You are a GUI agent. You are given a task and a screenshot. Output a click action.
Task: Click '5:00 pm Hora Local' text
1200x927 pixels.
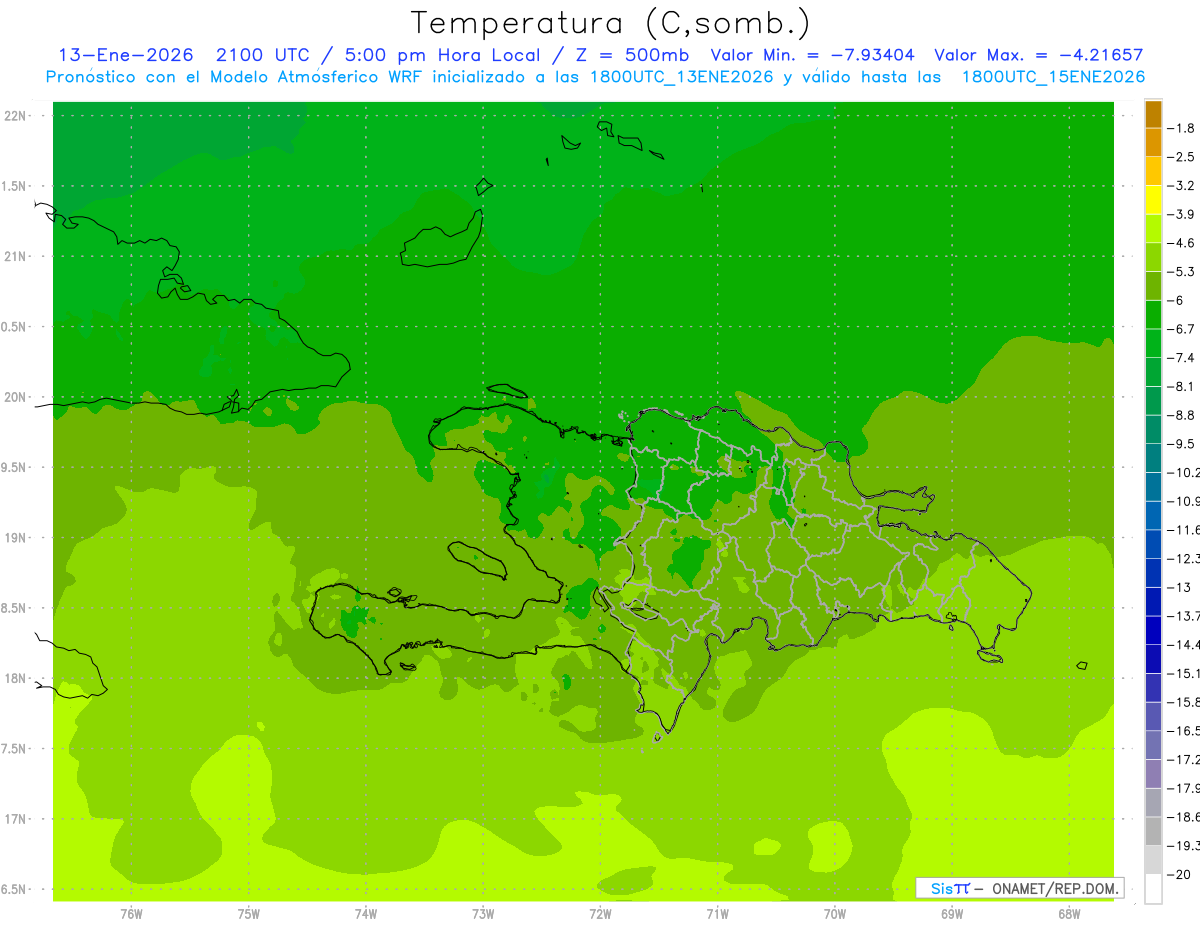[x=443, y=55]
